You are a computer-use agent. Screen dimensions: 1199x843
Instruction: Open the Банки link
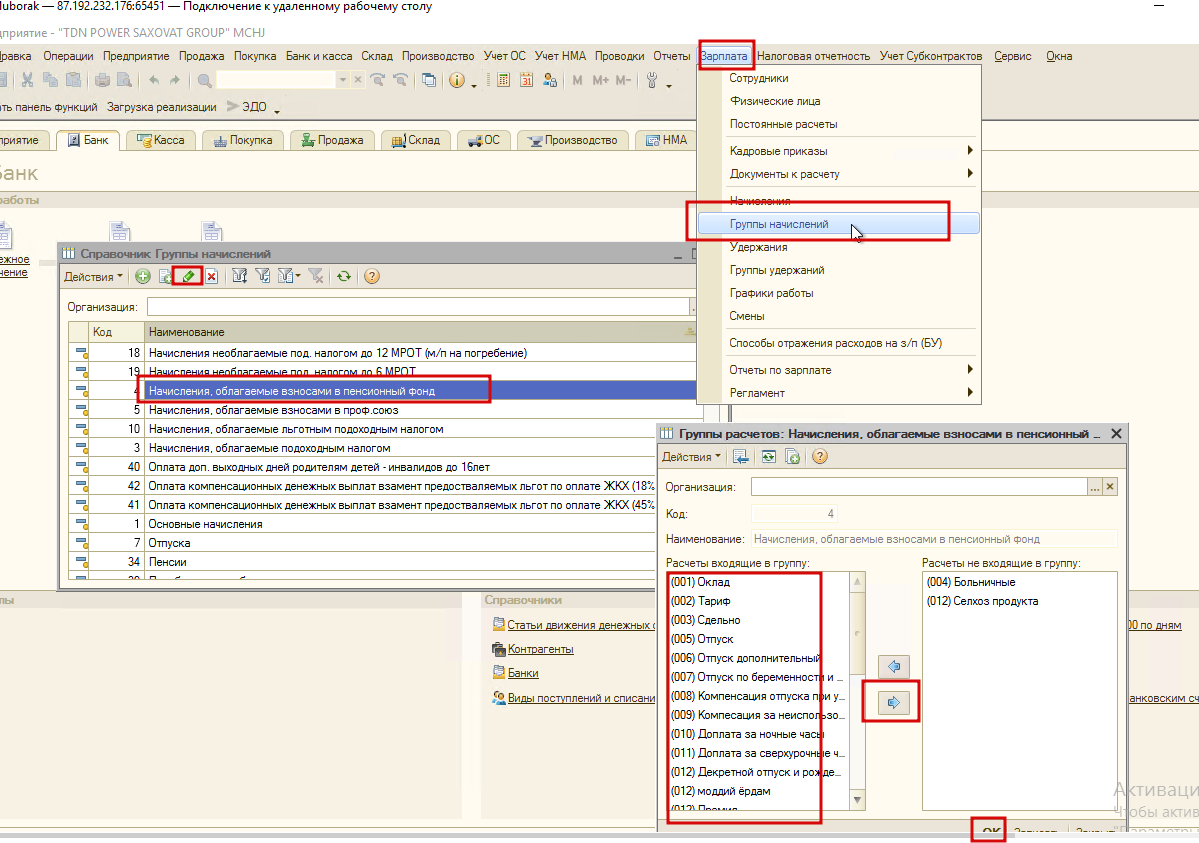pyautogui.click(x=523, y=673)
